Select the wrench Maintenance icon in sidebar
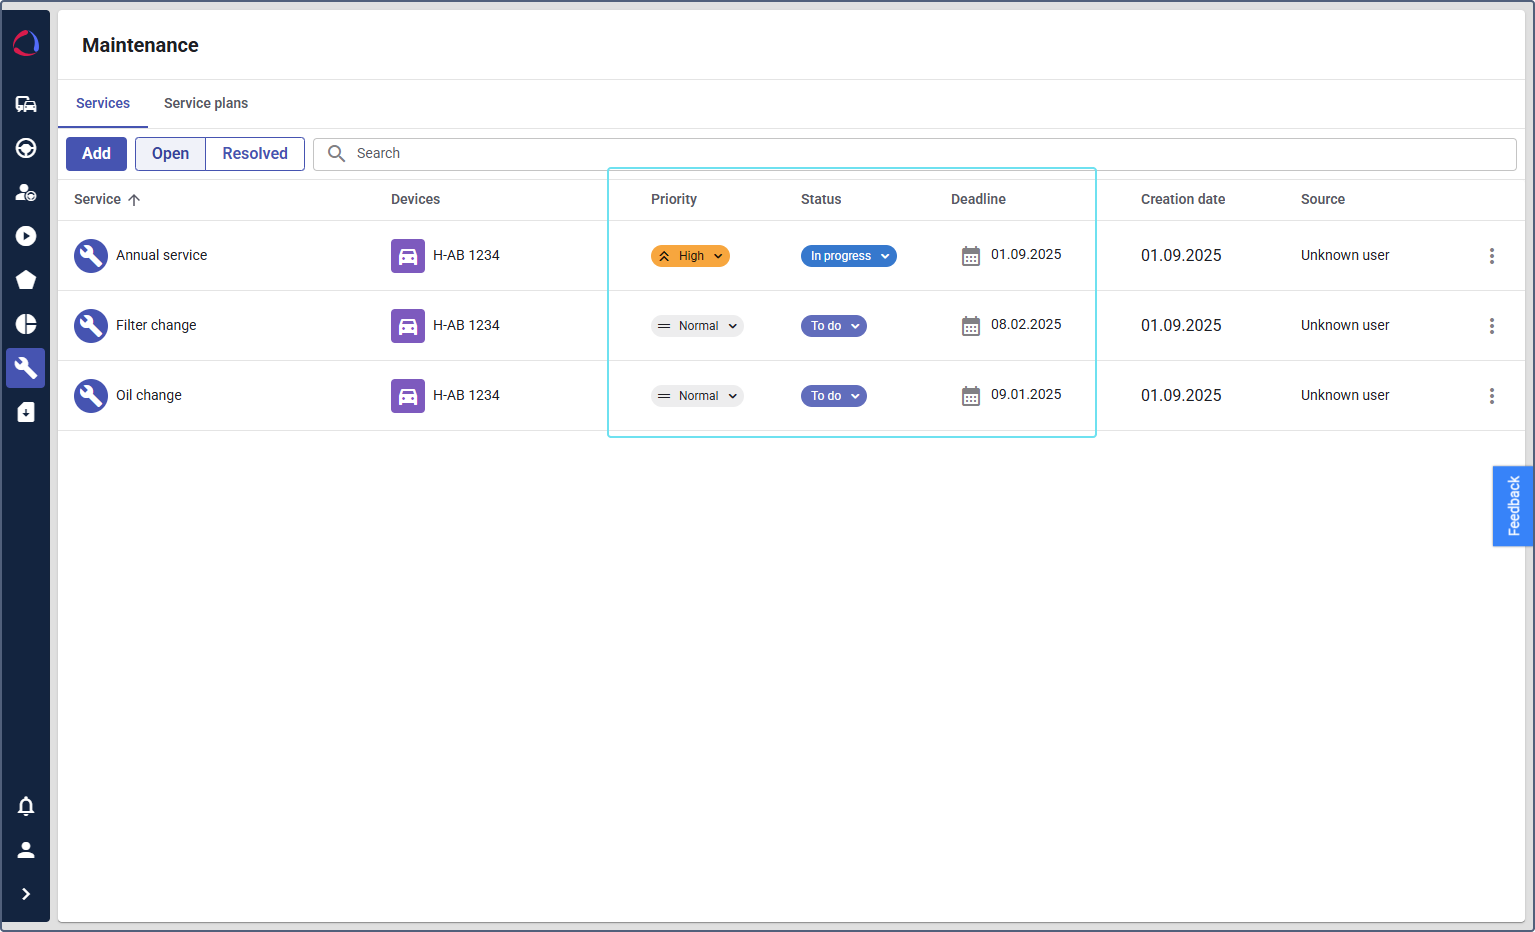The image size is (1535, 932). pos(26,368)
